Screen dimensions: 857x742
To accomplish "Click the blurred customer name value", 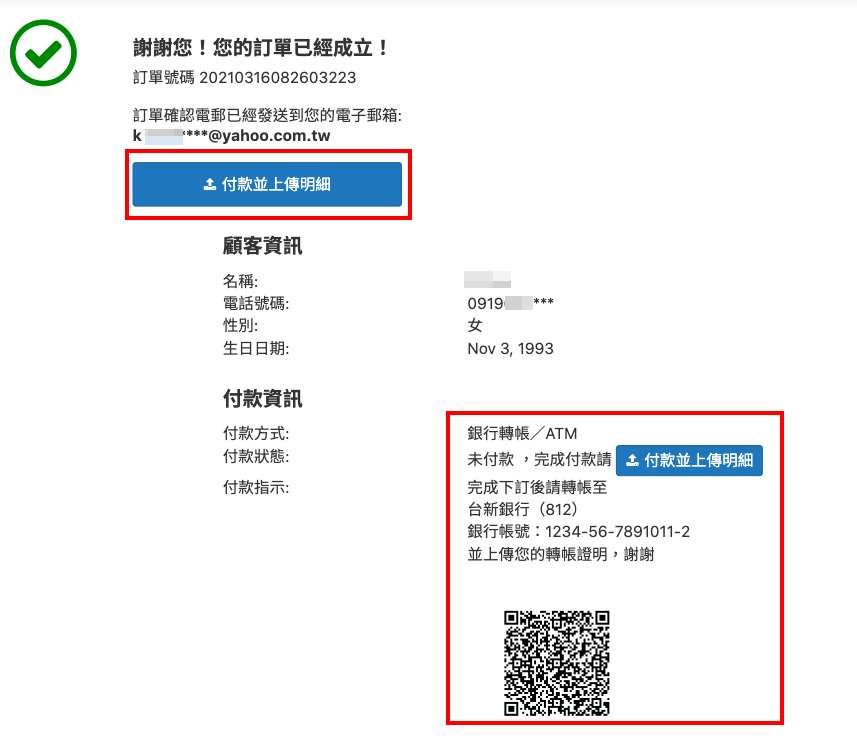I will tap(488, 279).
